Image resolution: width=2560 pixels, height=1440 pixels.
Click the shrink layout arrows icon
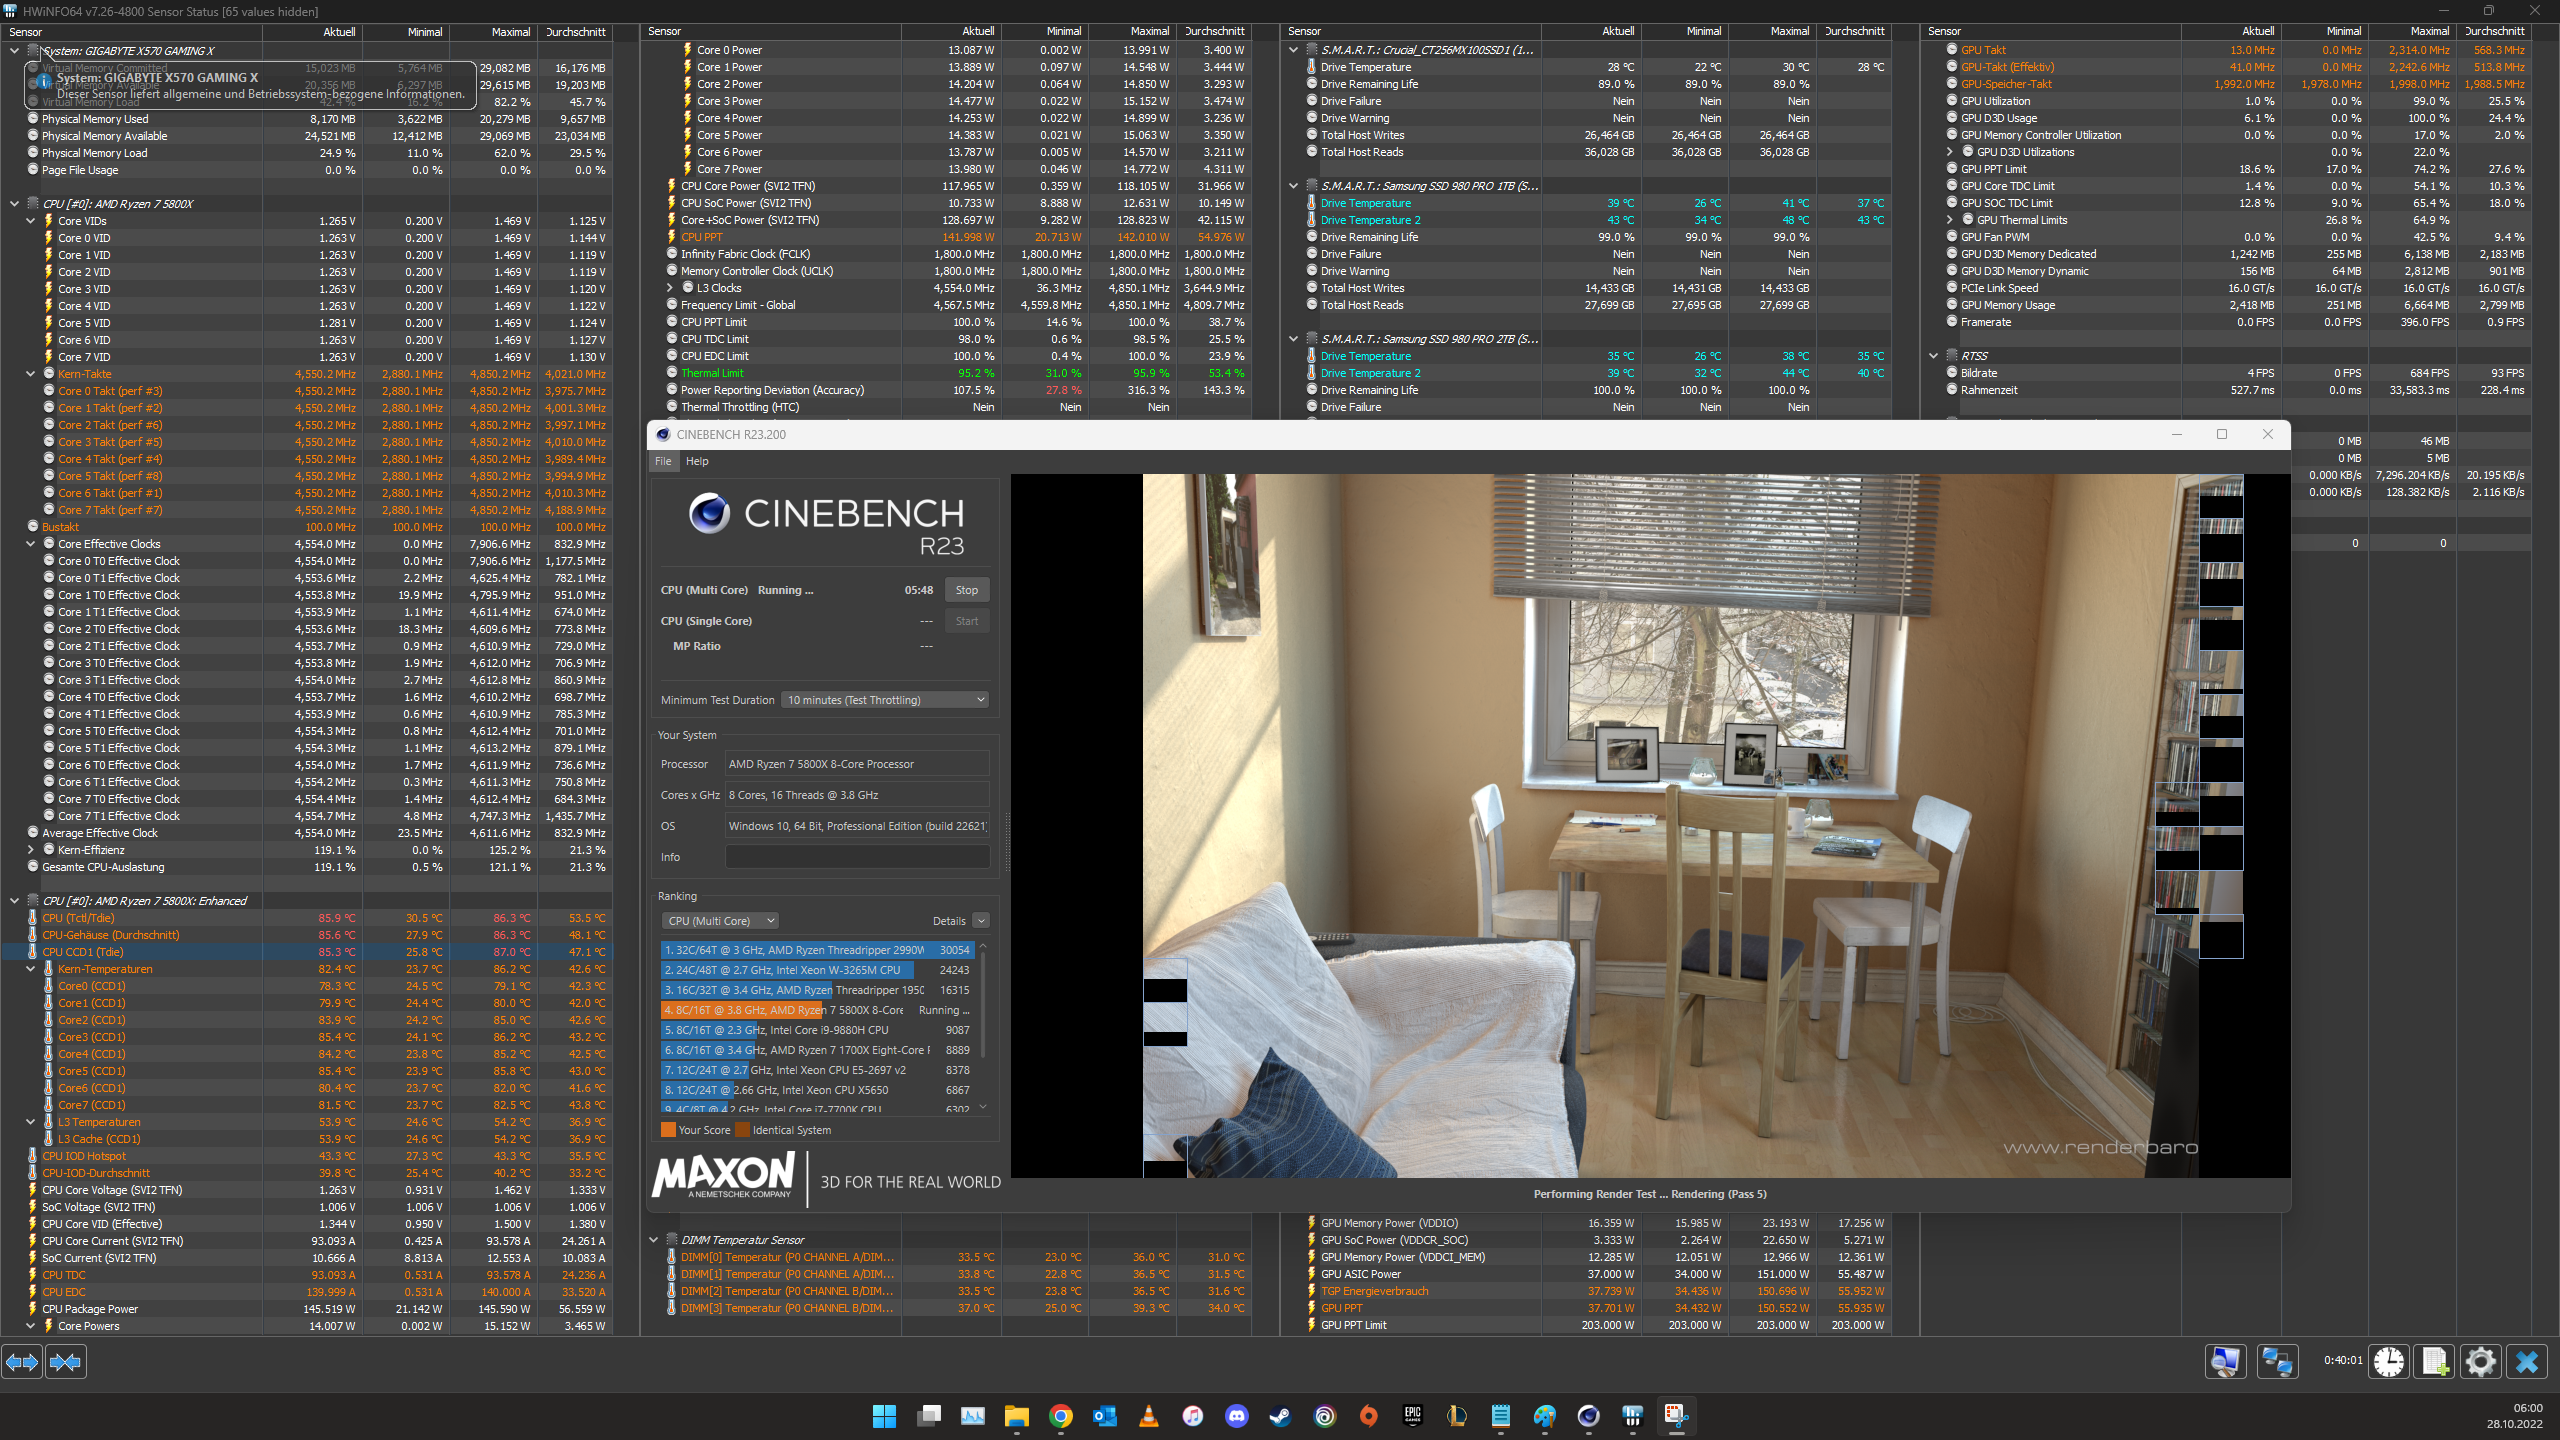click(x=66, y=1362)
